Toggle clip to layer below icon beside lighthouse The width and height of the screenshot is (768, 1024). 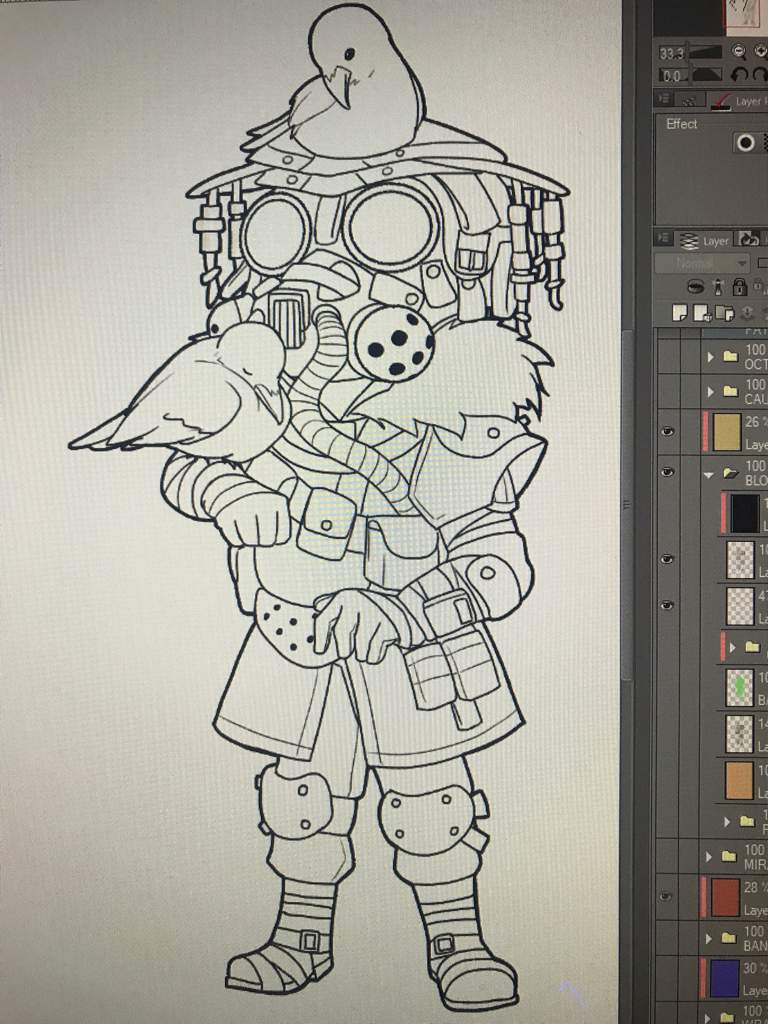[x=696, y=287]
